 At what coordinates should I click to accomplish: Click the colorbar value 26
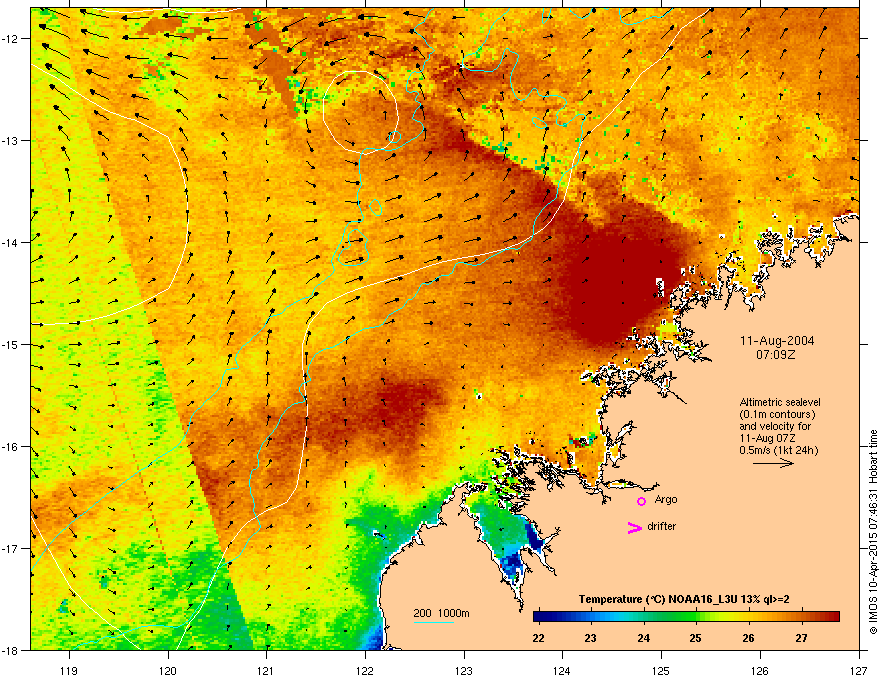pos(748,638)
